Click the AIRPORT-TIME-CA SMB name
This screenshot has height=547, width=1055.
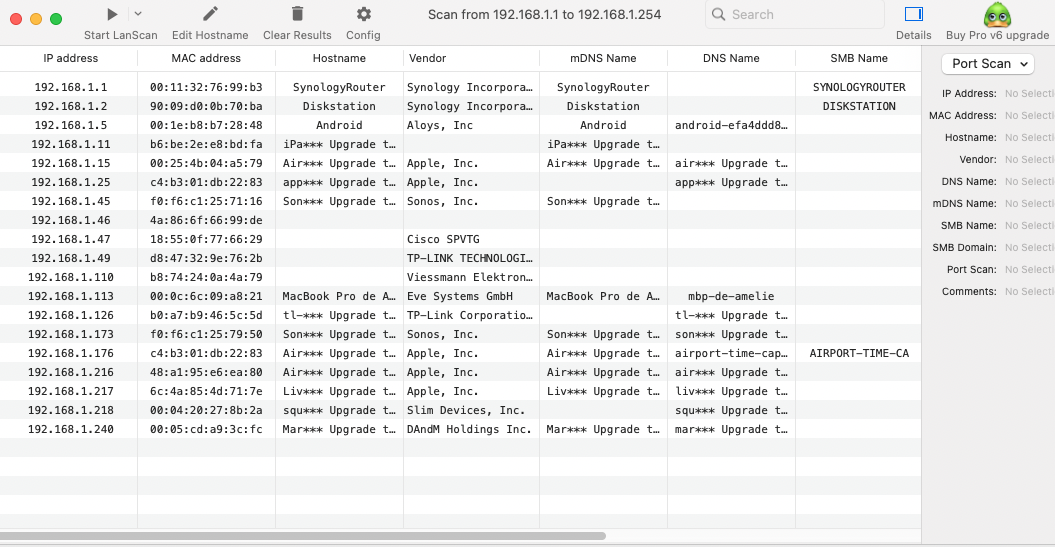859,353
